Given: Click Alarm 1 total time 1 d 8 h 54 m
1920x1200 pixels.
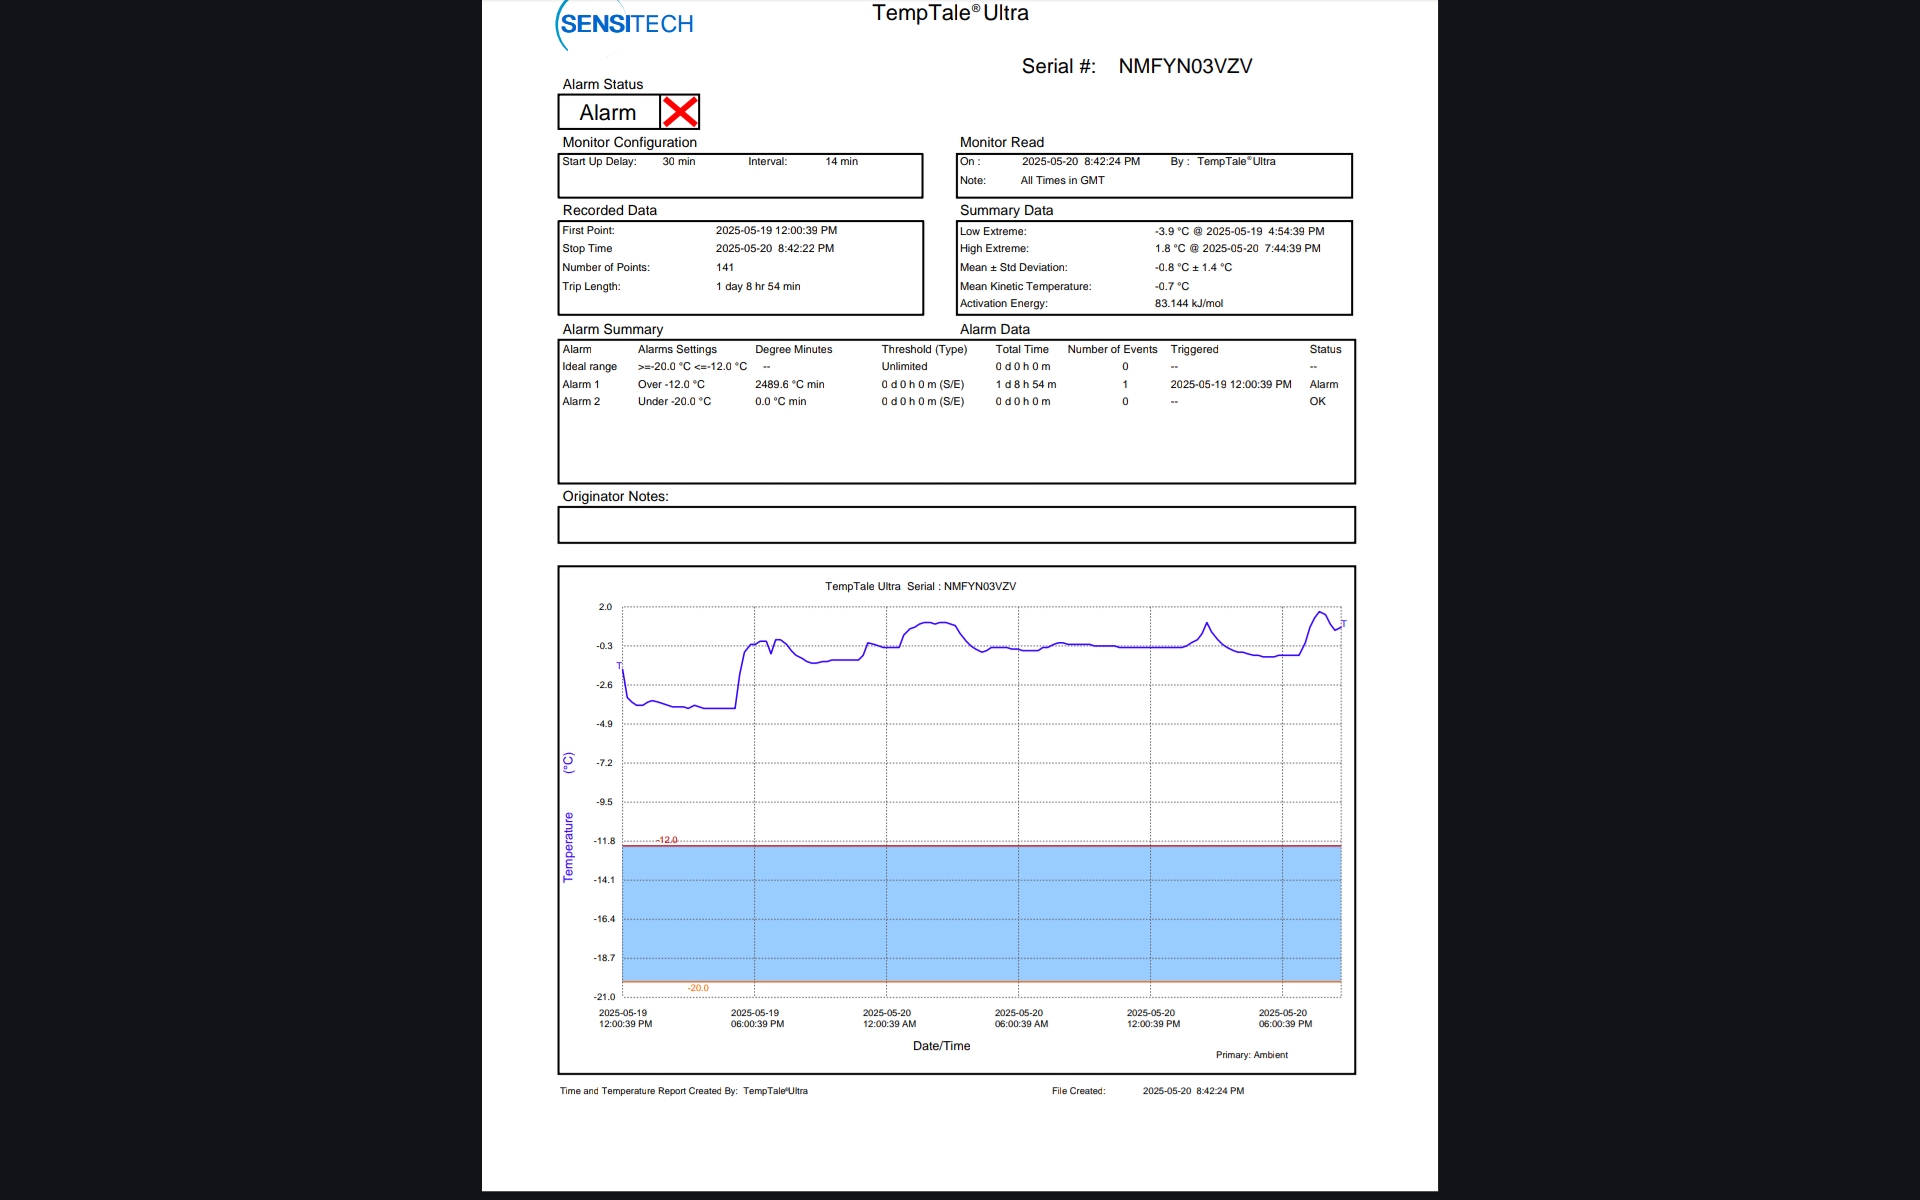Looking at the screenshot, I should (x=1025, y=384).
